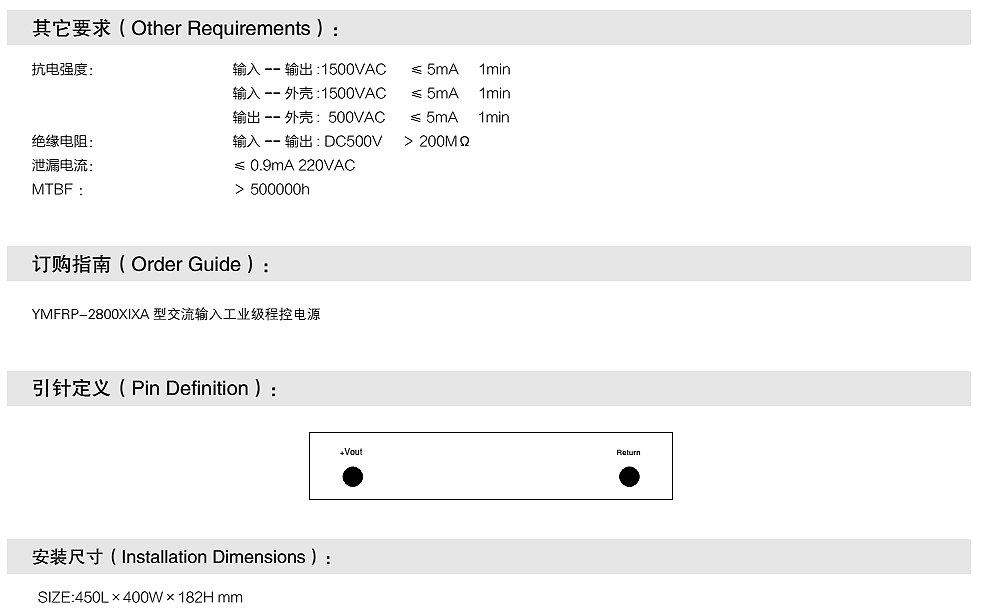Click the SIZE 450L × 400W × 182H text

click(x=140, y=598)
